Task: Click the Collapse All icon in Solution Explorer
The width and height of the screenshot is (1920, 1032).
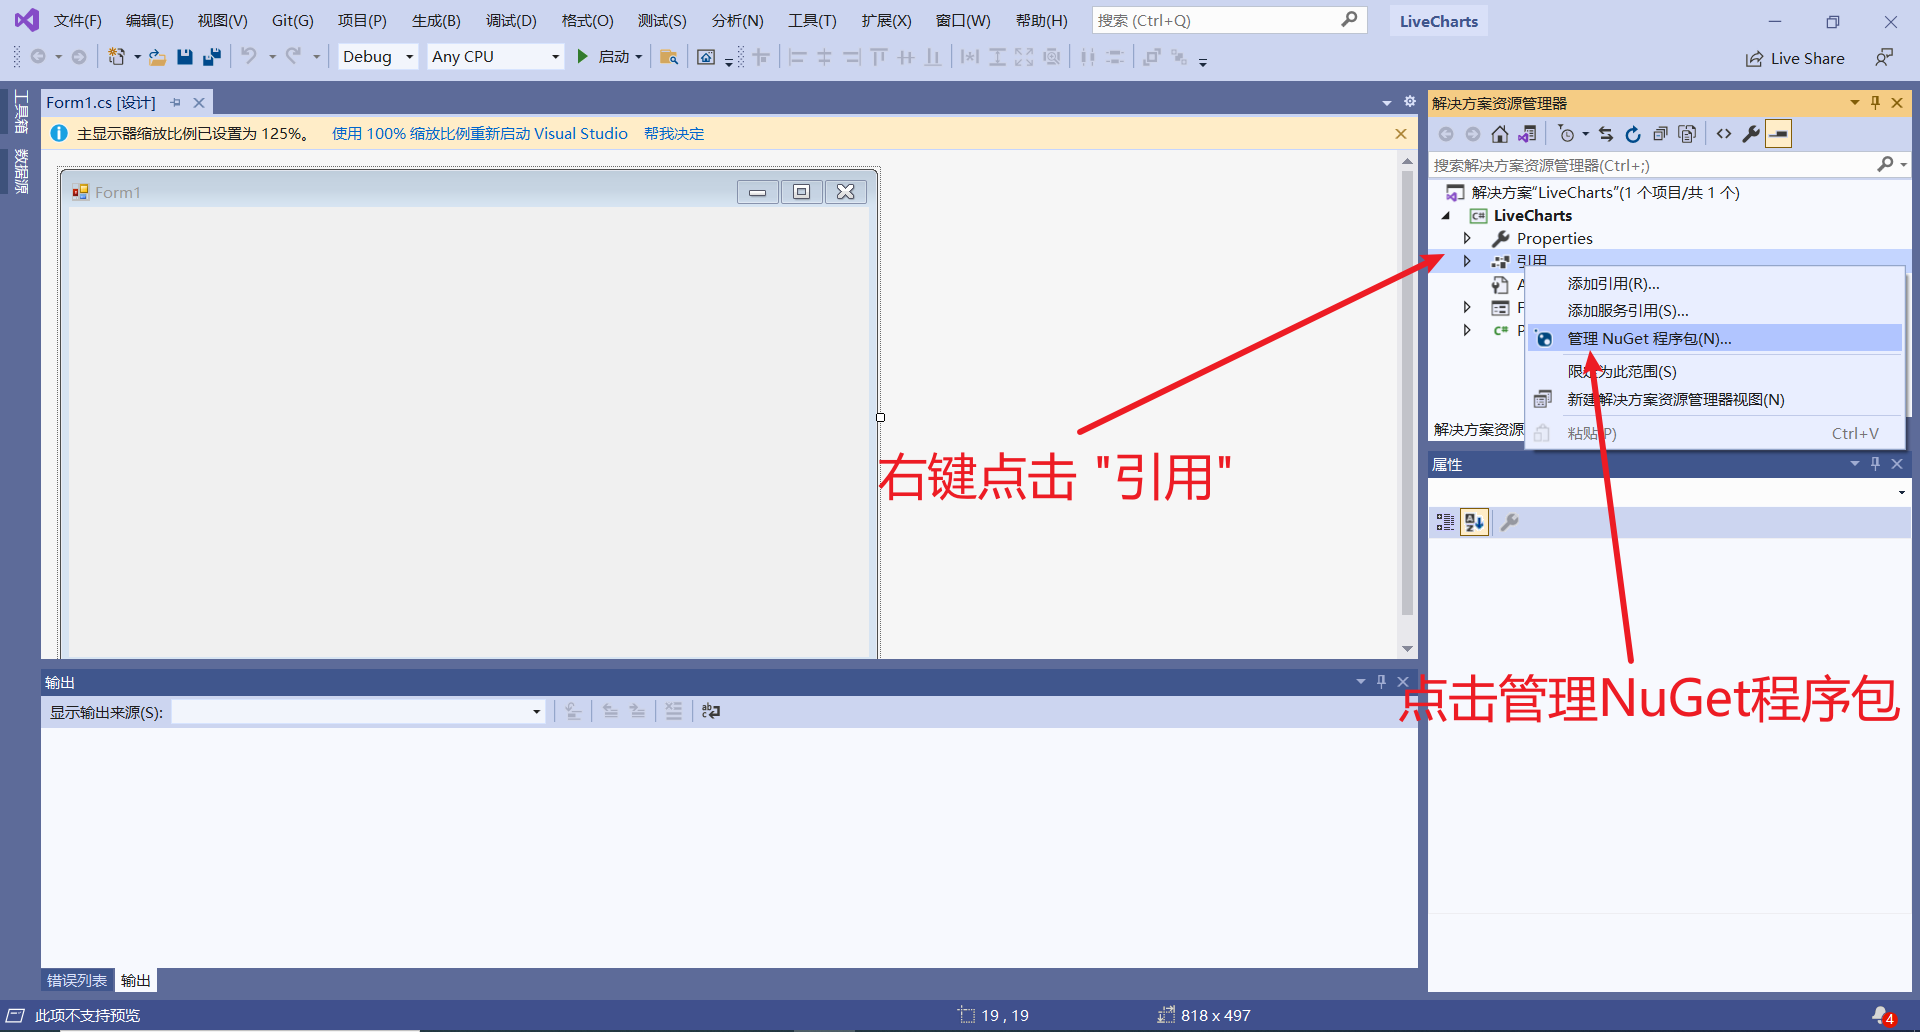Action: click(x=1660, y=134)
